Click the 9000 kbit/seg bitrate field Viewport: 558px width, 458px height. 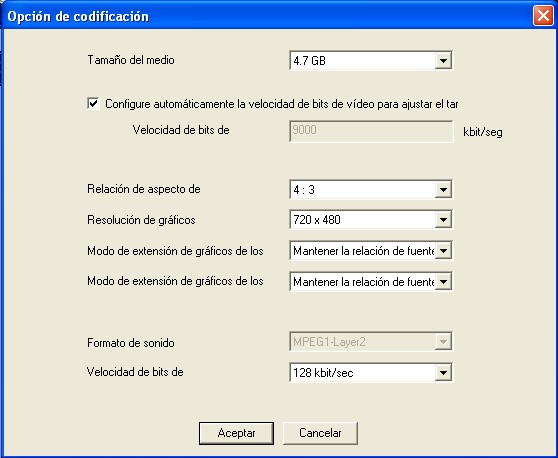click(371, 131)
